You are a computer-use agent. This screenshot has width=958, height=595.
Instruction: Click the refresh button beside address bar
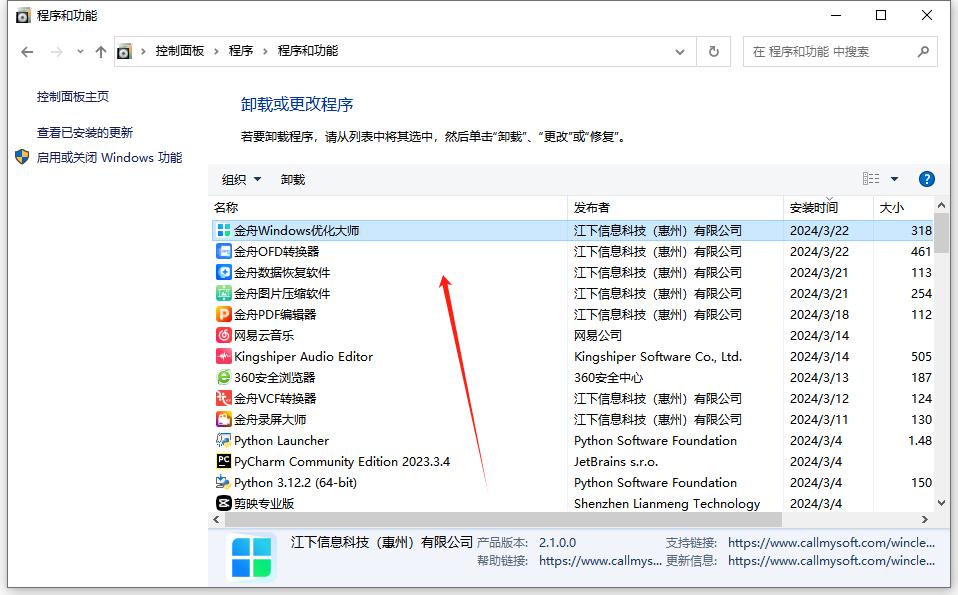coord(713,51)
